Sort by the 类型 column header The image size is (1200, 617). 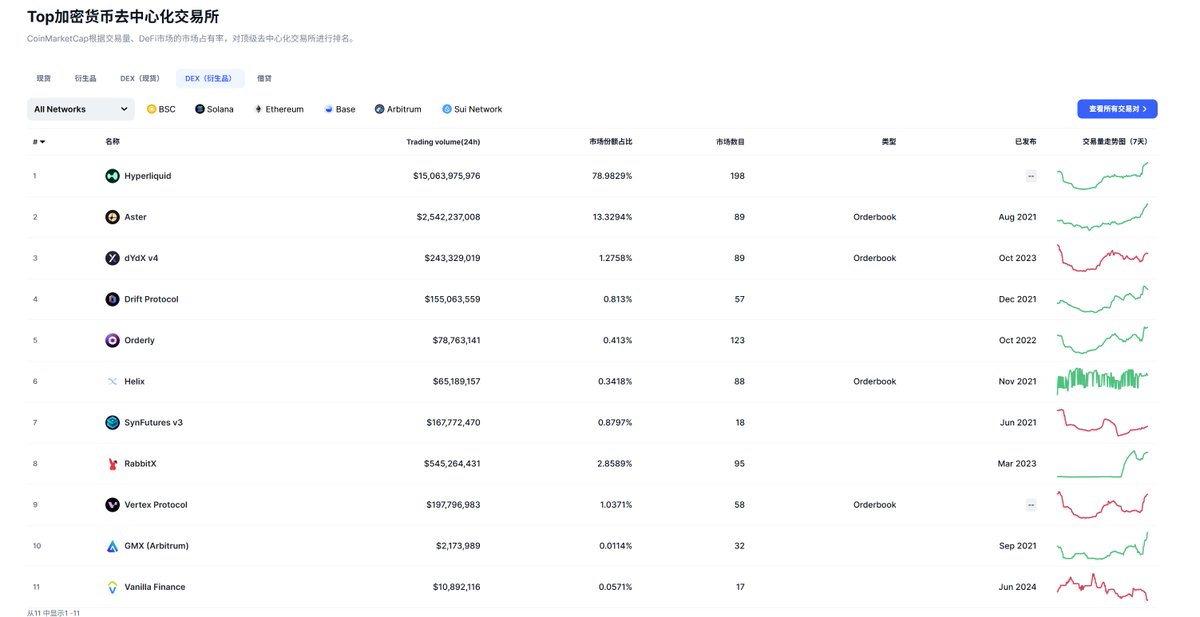click(889, 142)
